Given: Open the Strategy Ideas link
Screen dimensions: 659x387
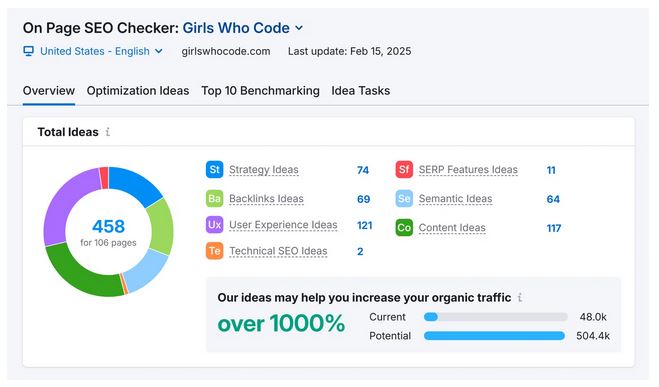Looking at the screenshot, I should (264, 170).
